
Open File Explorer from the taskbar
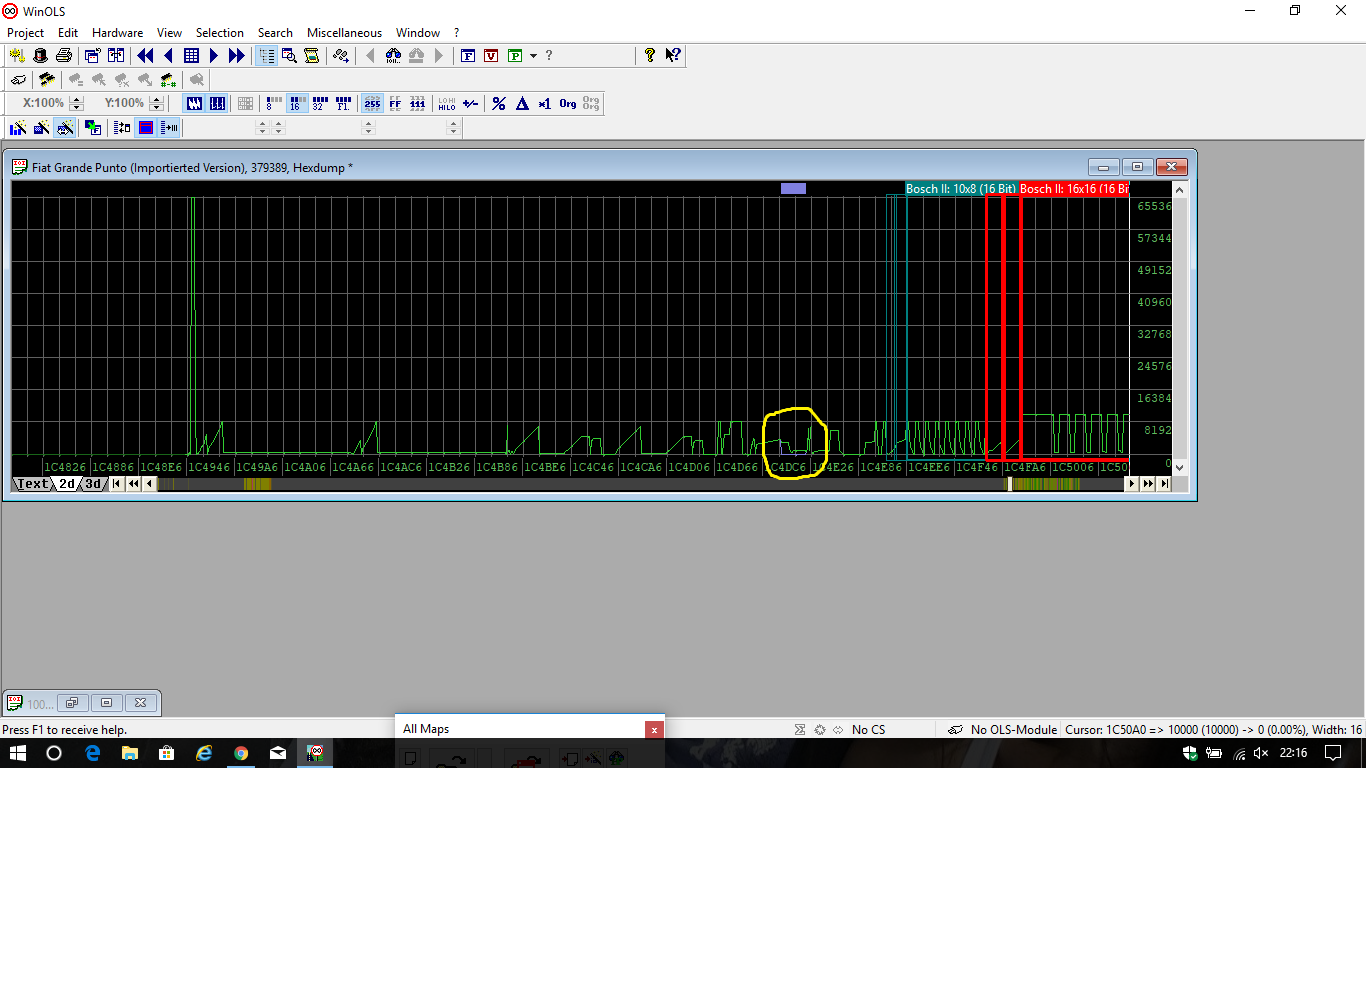130,753
